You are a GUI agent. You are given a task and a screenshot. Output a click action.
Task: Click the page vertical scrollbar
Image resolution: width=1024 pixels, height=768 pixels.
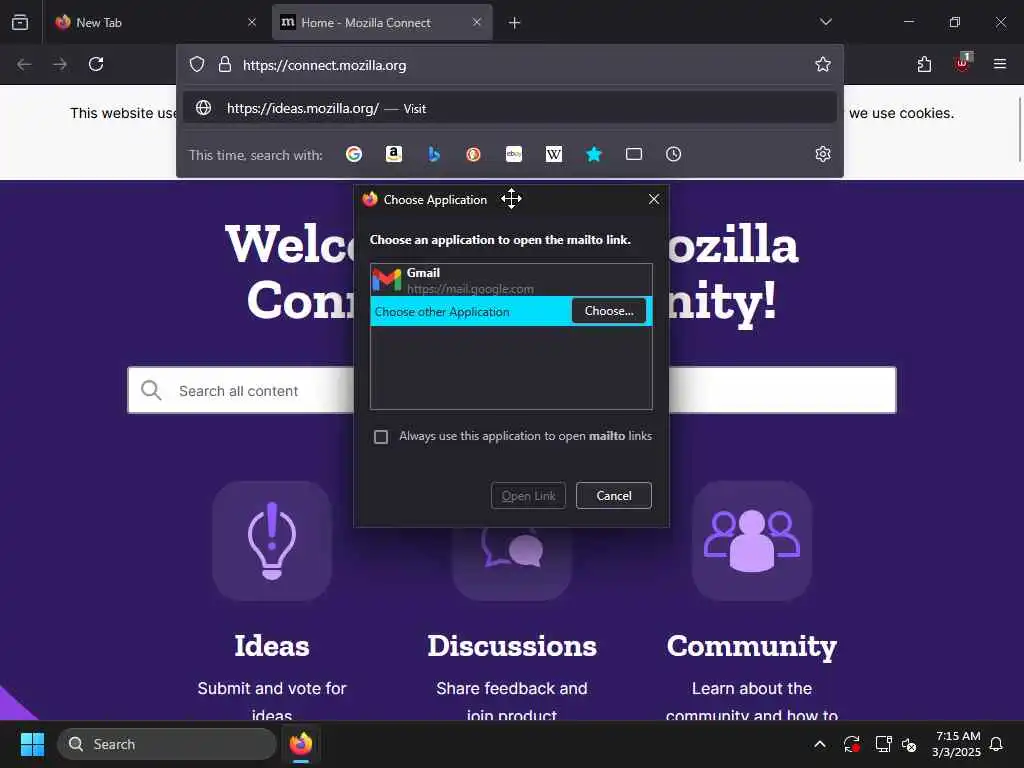1019,129
